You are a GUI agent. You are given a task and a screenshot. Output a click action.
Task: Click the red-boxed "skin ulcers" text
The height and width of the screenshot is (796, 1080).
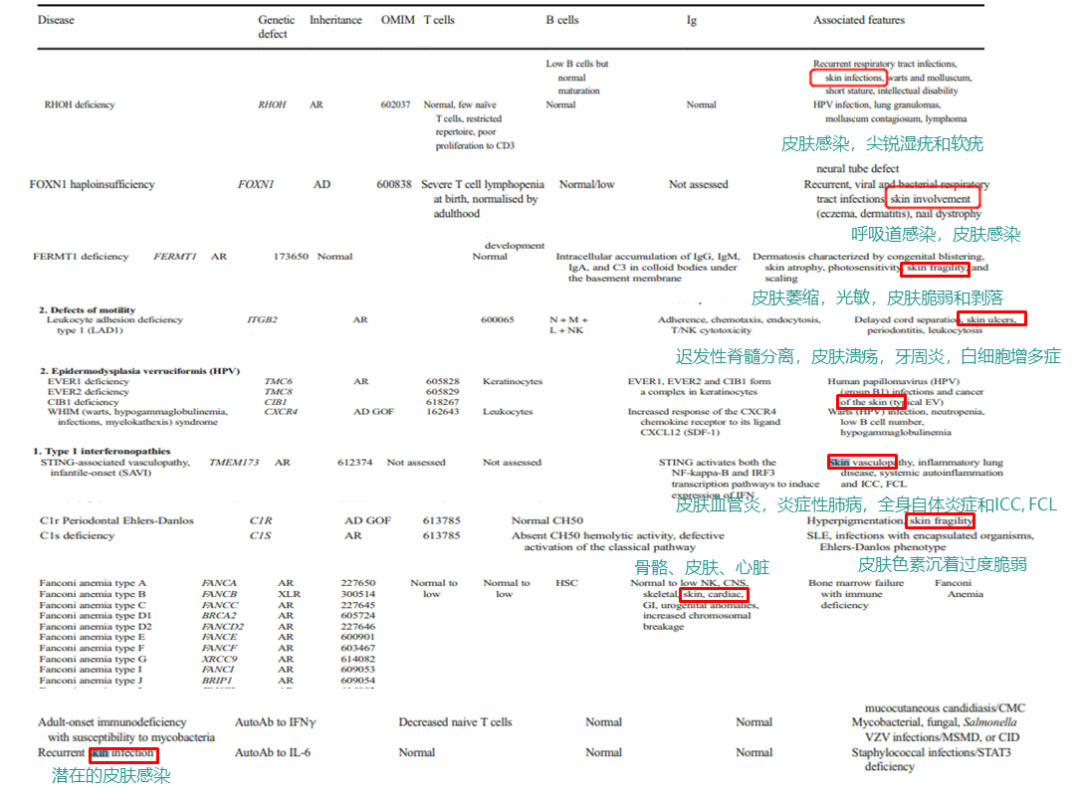click(990, 320)
